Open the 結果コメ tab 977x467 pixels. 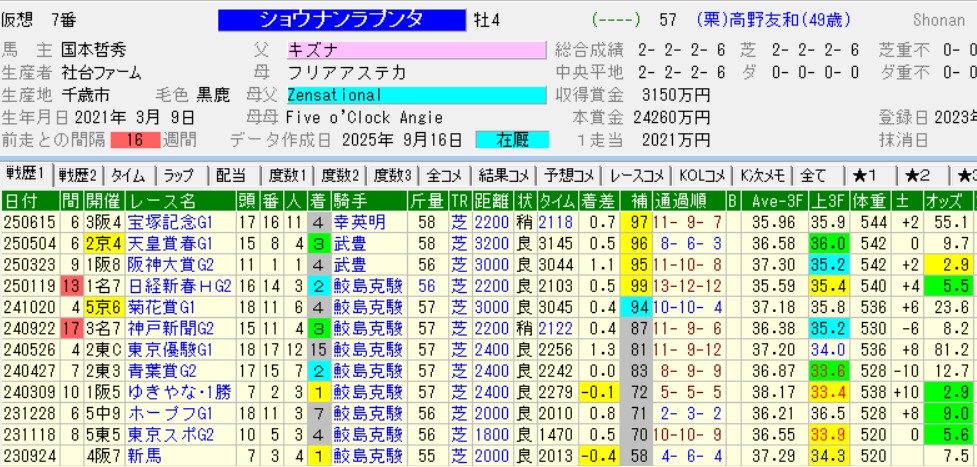(506, 175)
